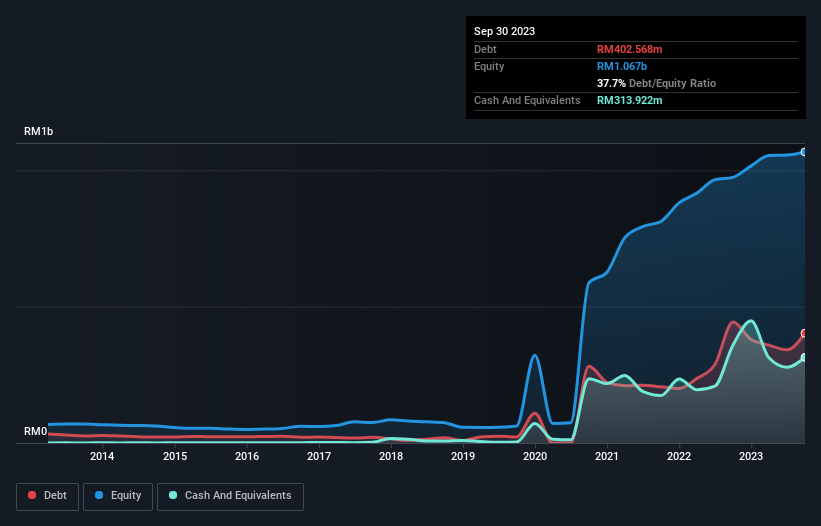Select the 2015 x-axis label
This screenshot has height=526, width=821.
point(175,456)
